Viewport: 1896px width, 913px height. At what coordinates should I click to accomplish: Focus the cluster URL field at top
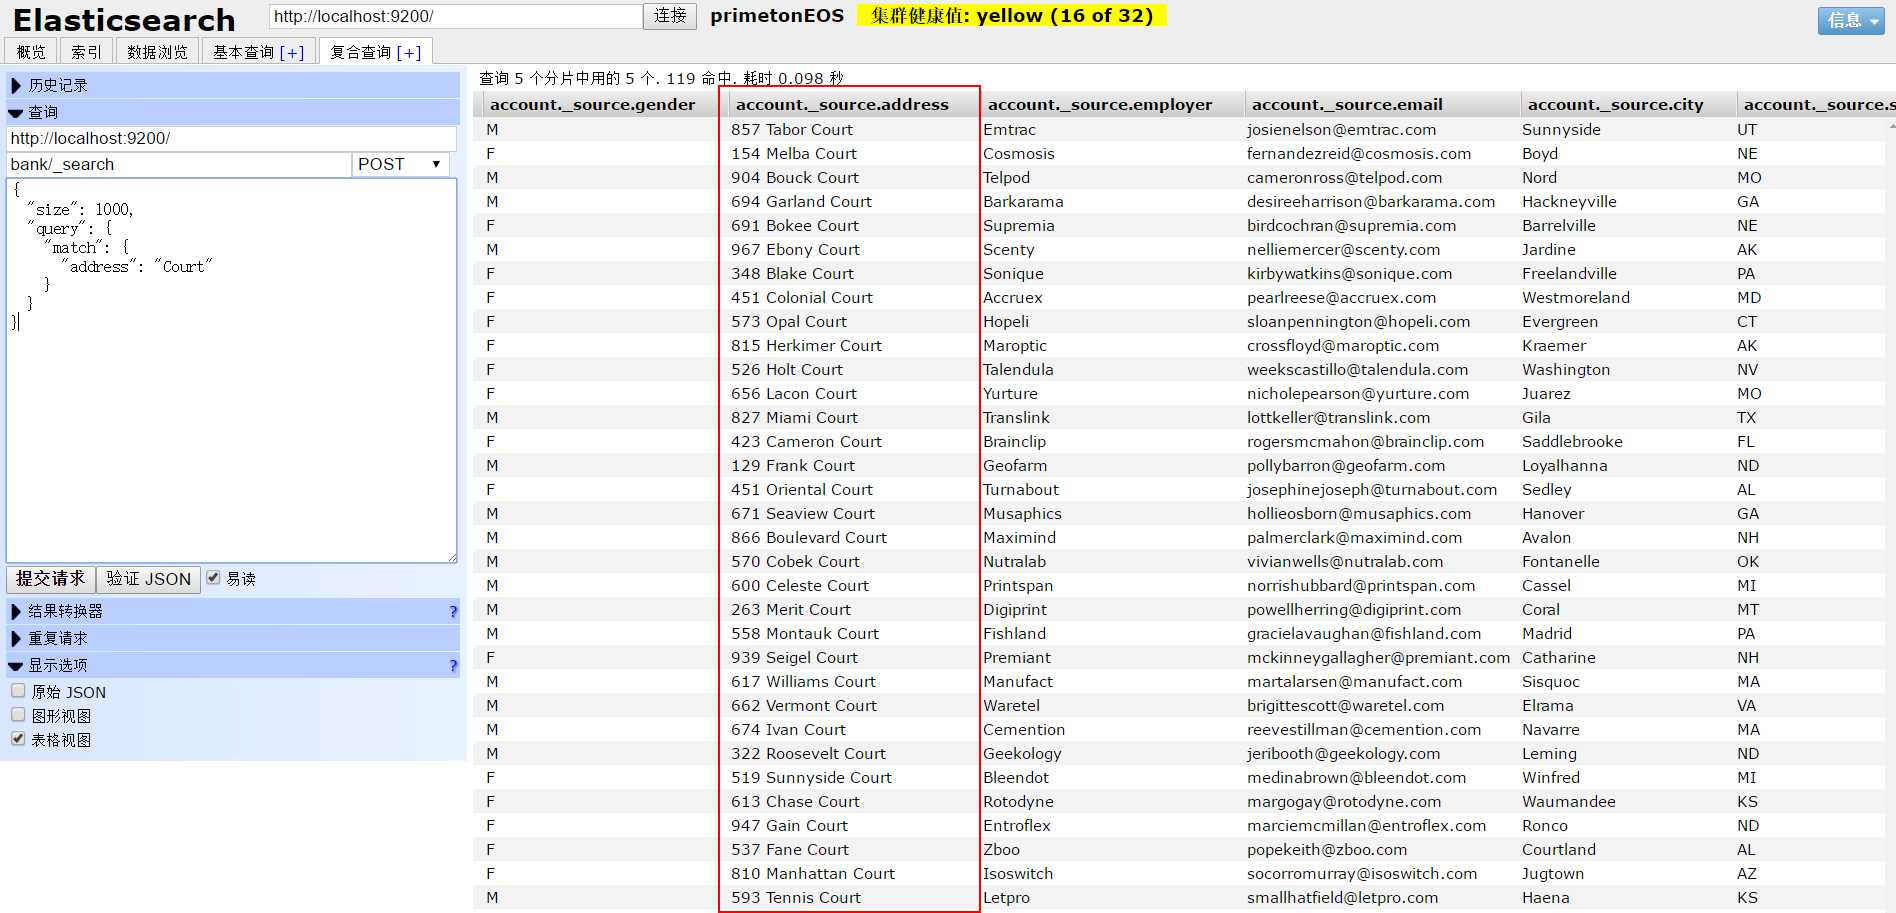[x=455, y=16]
